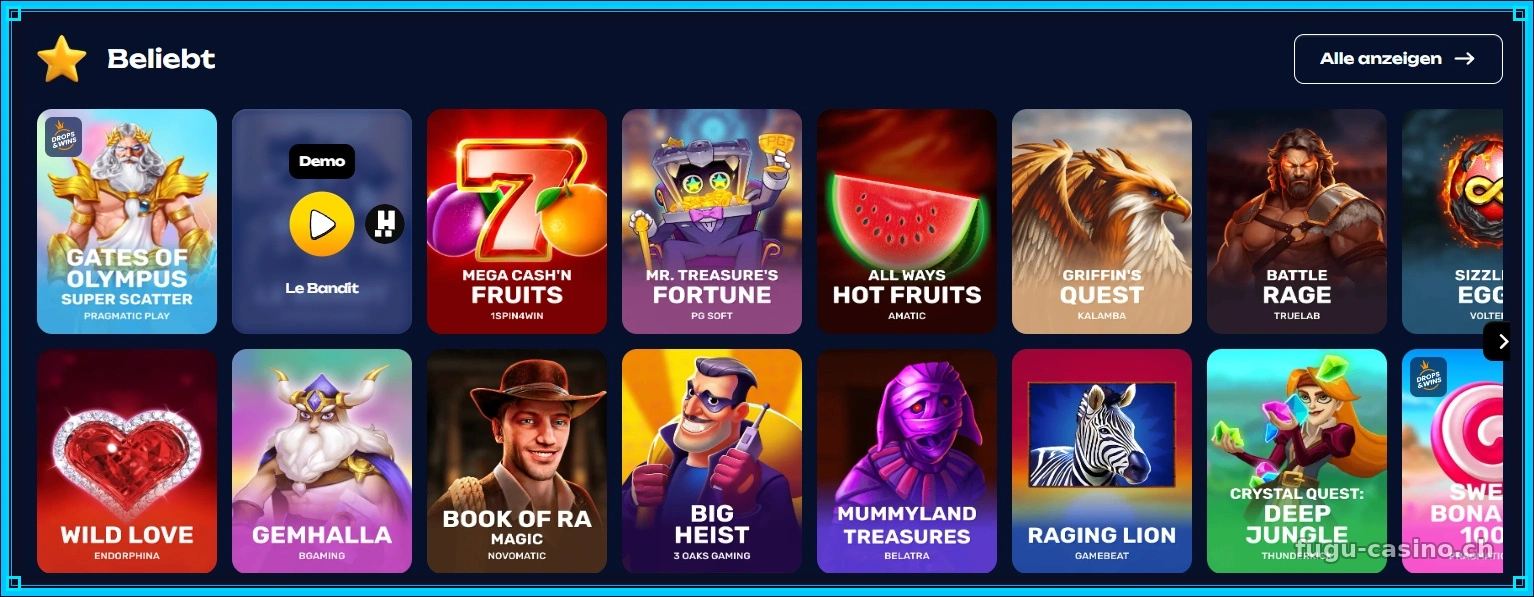Select the Gemhalla game tile
Image resolution: width=1534 pixels, height=597 pixels.
322,461
